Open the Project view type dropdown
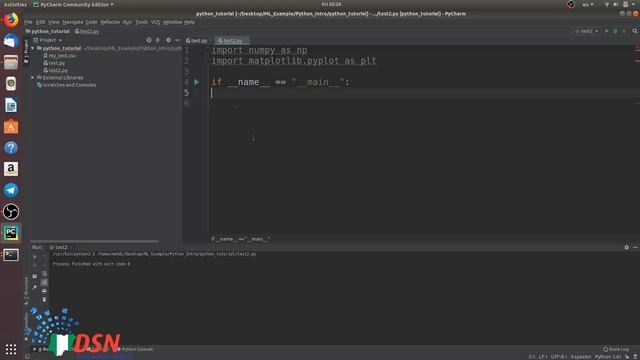 48,40
